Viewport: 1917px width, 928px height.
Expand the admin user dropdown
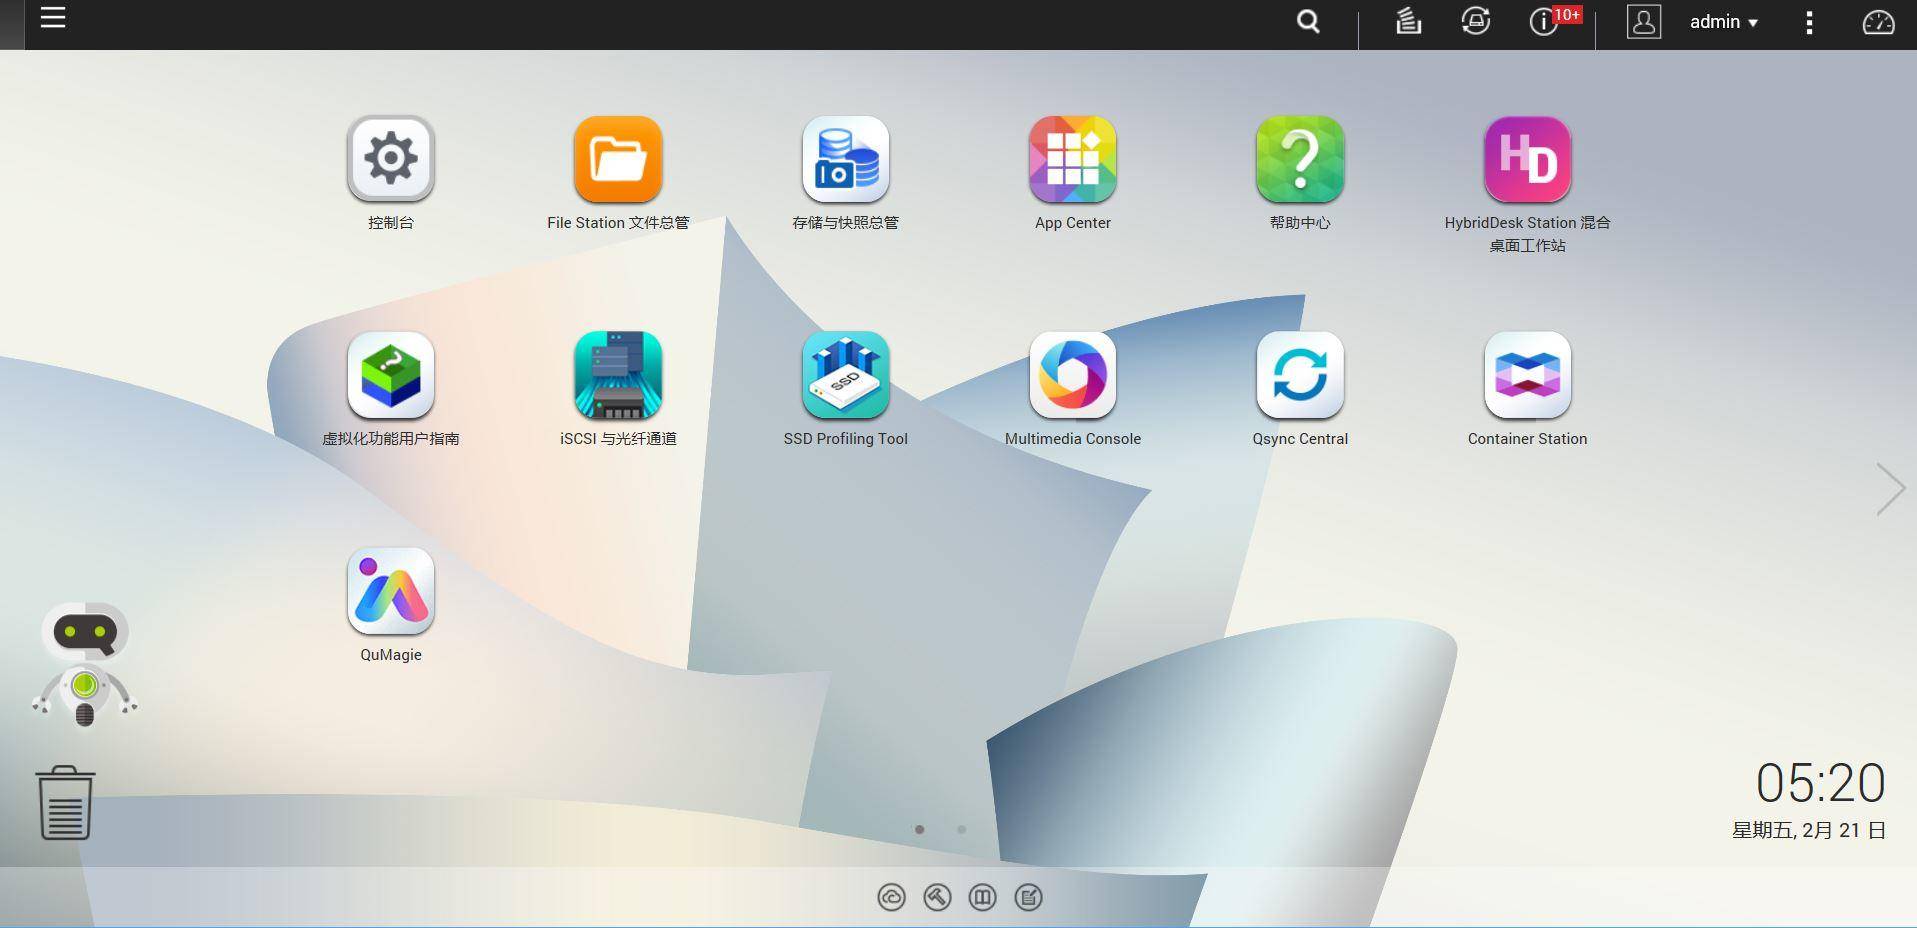click(x=1723, y=22)
